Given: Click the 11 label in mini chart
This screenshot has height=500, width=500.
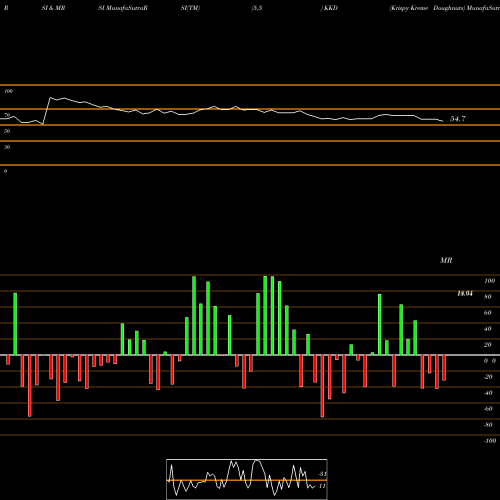Looking at the screenshot, I should 322,486.
